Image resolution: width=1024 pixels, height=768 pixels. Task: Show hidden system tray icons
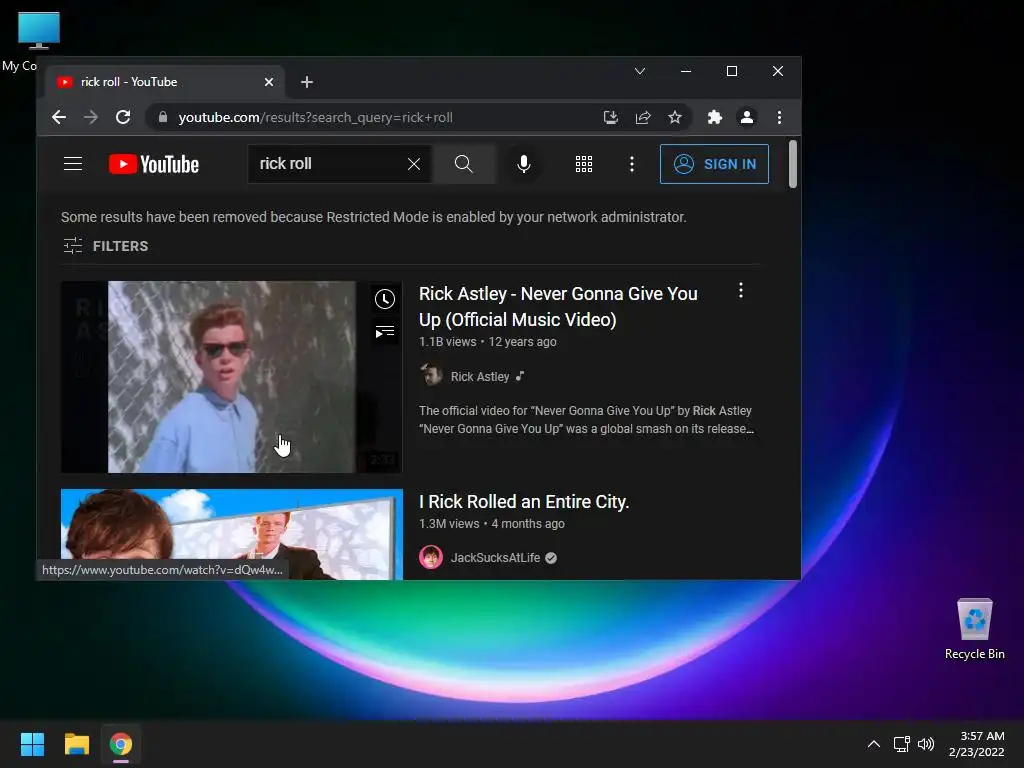click(874, 744)
